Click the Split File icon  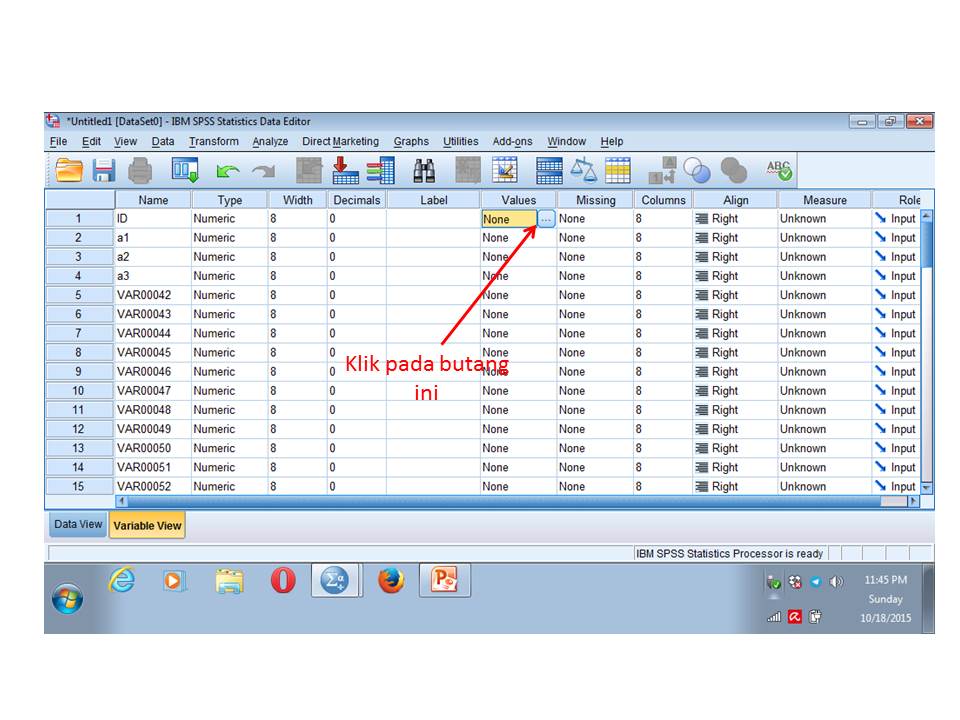pos(549,170)
